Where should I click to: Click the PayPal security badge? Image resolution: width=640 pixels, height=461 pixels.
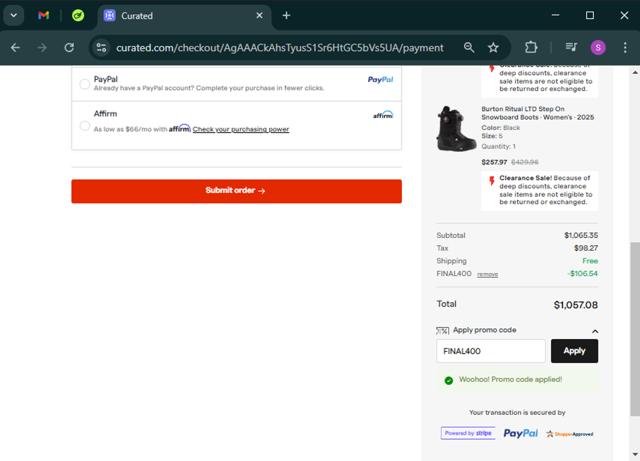click(x=520, y=433)
